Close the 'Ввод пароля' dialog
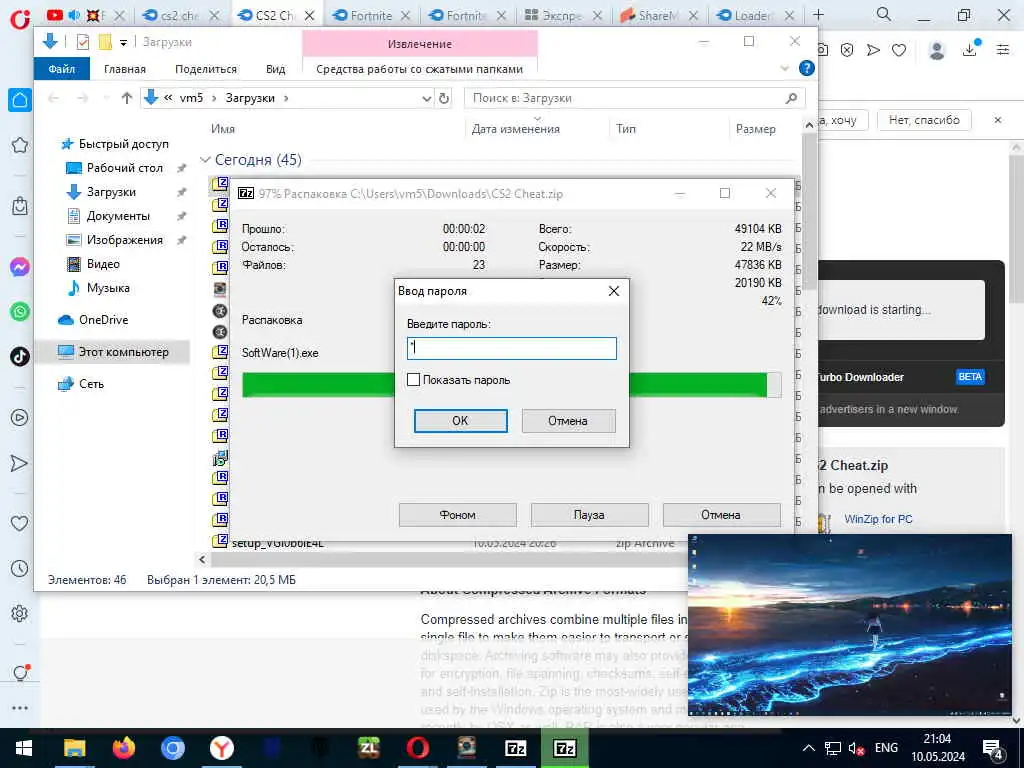Viewport: 1024px width, 768px height. (614, 291)
